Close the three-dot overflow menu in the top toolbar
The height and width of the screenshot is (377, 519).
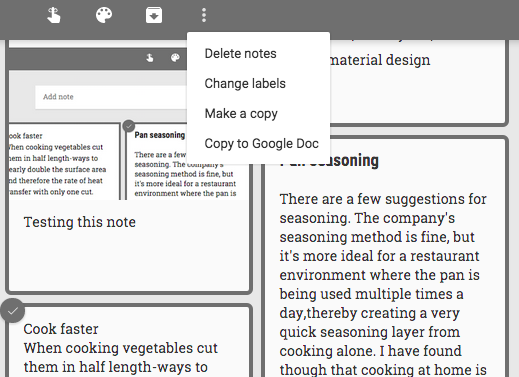point(204,15)
